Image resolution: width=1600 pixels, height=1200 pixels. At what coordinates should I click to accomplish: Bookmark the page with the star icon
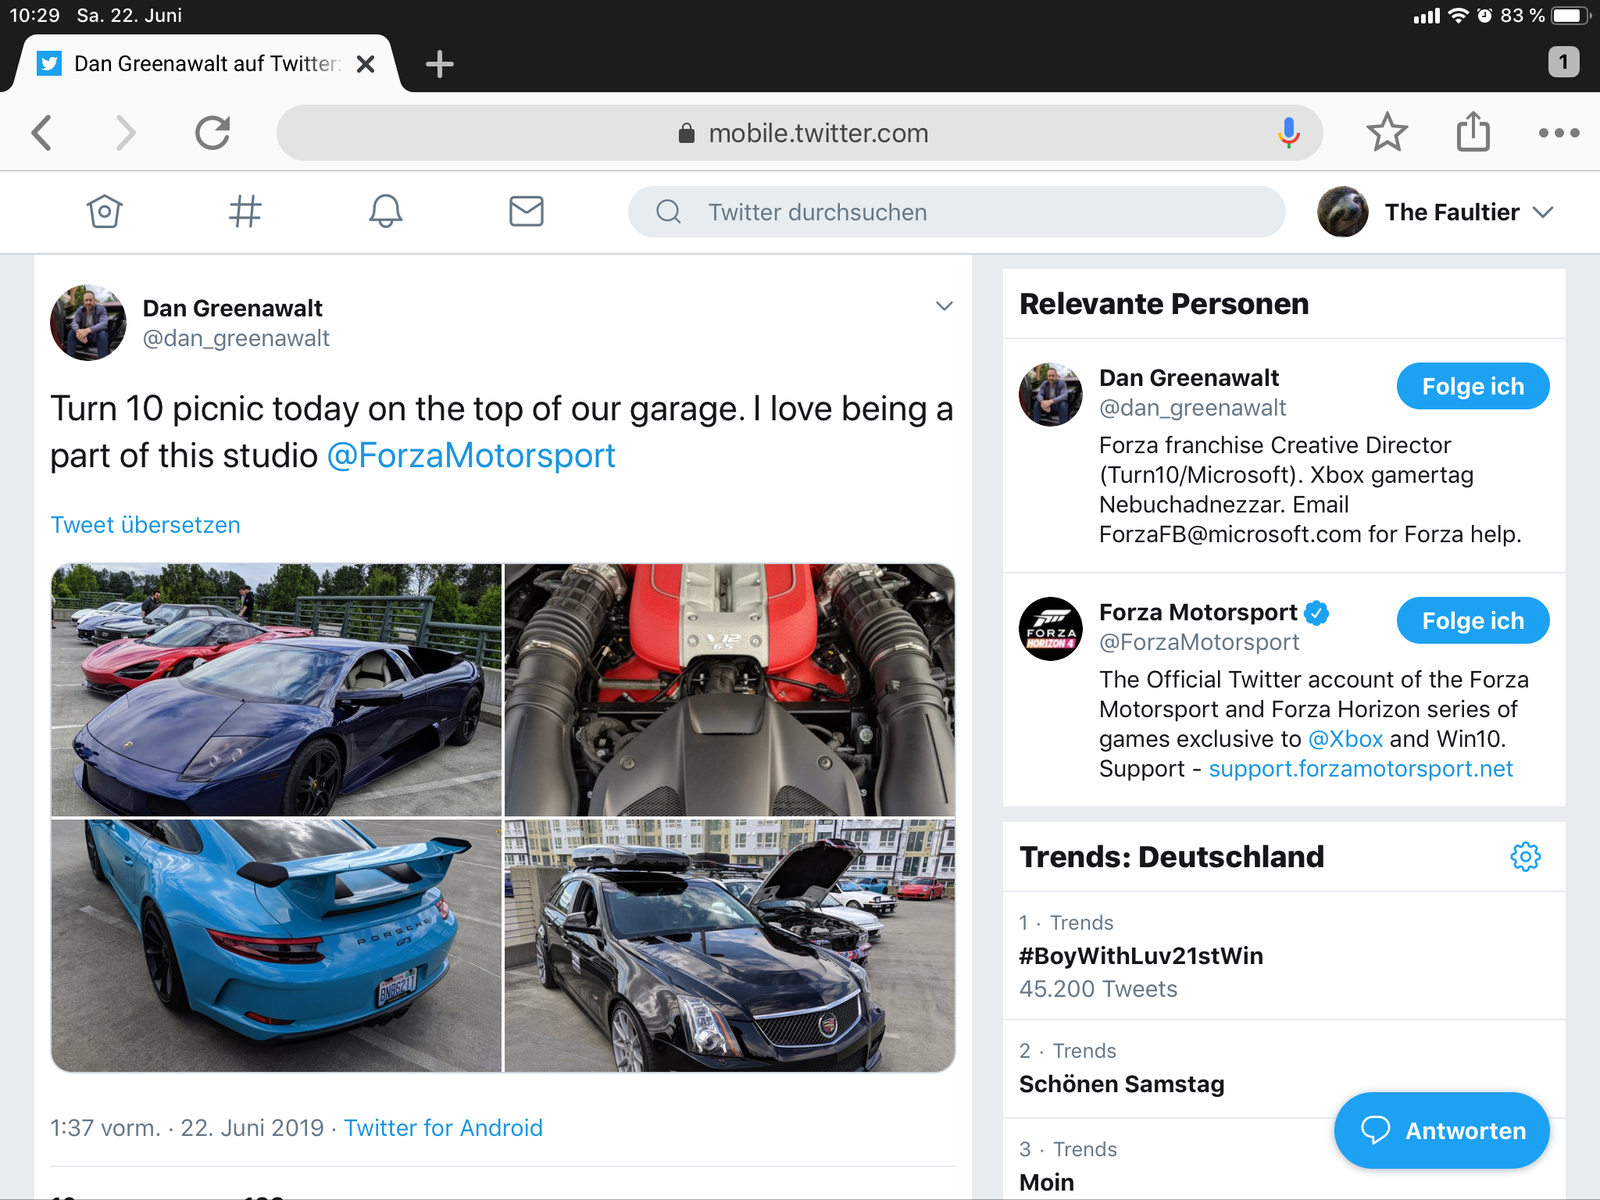(x=1387, y=132)
